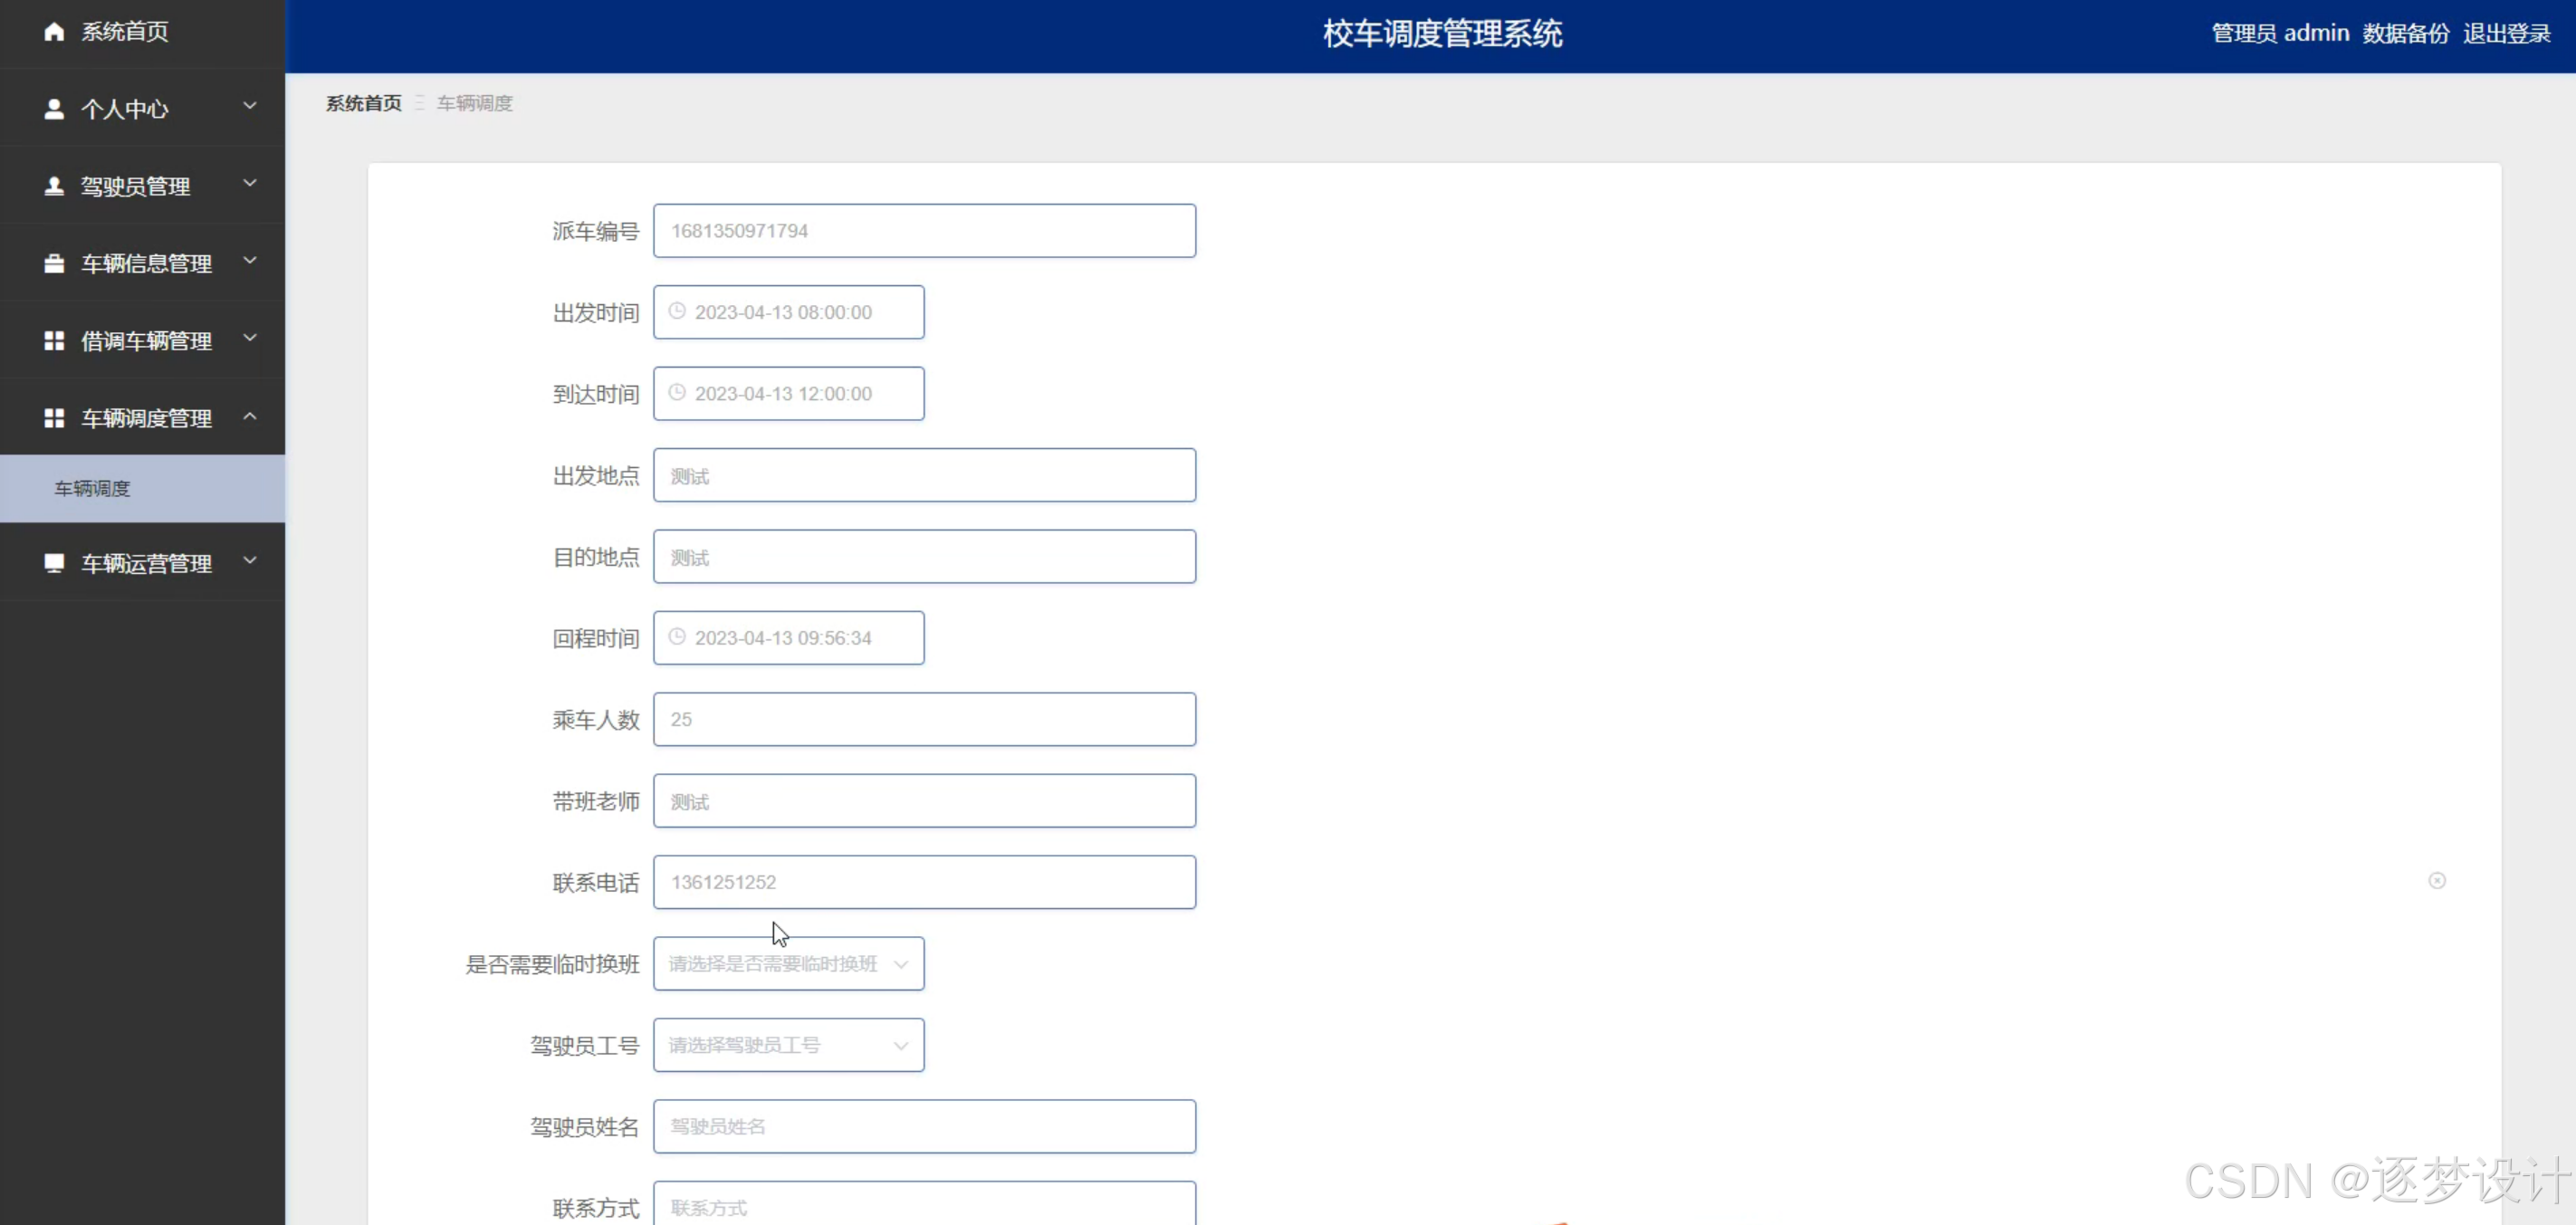Click the clock icon in 回程时间 field
2576x1225 pixels.
tap(677, 636)
